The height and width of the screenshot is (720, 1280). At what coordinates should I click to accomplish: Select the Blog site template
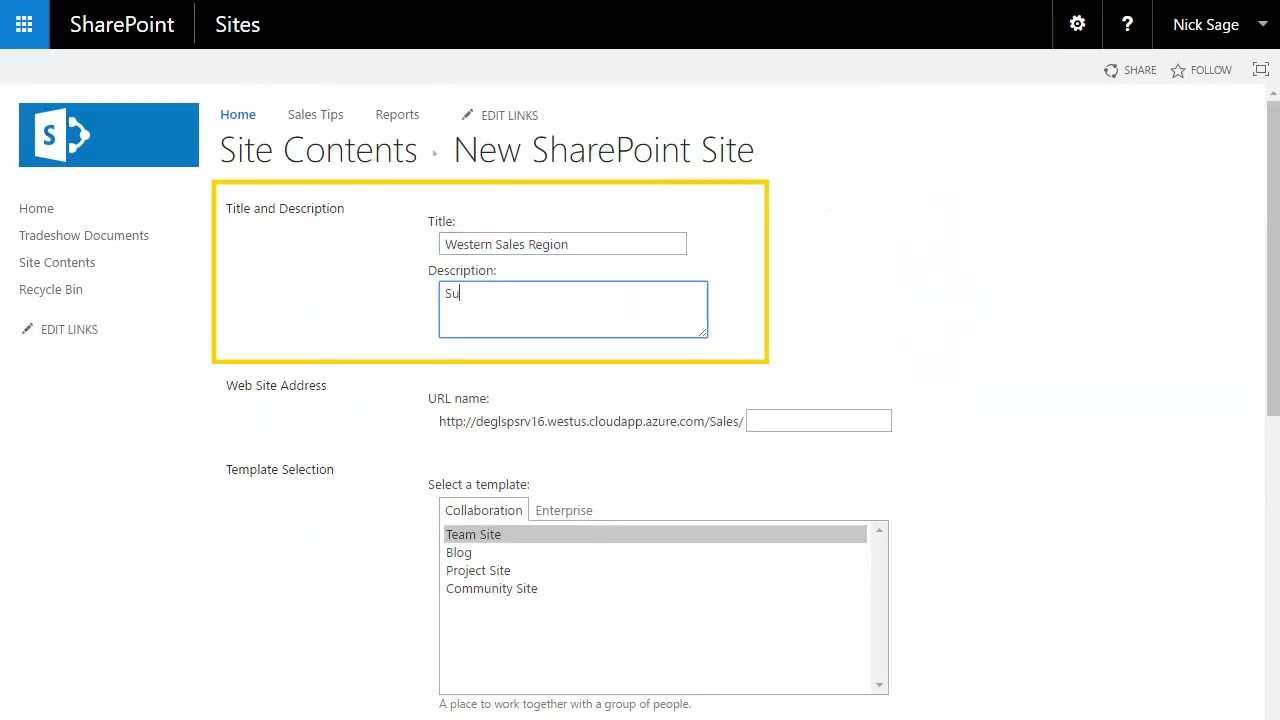pyautogui.click(x=458, y=552)
